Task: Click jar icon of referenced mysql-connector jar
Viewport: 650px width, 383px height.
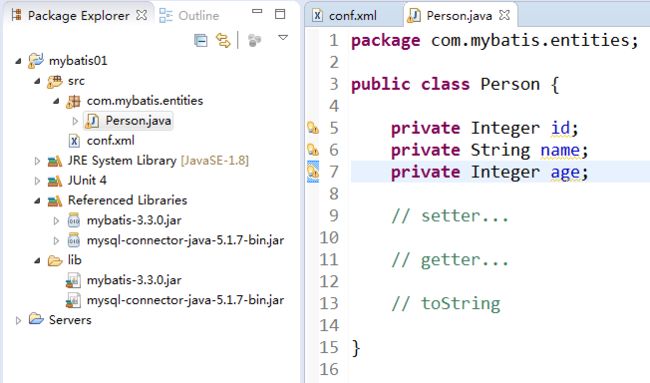Action: tap(74, 240)
